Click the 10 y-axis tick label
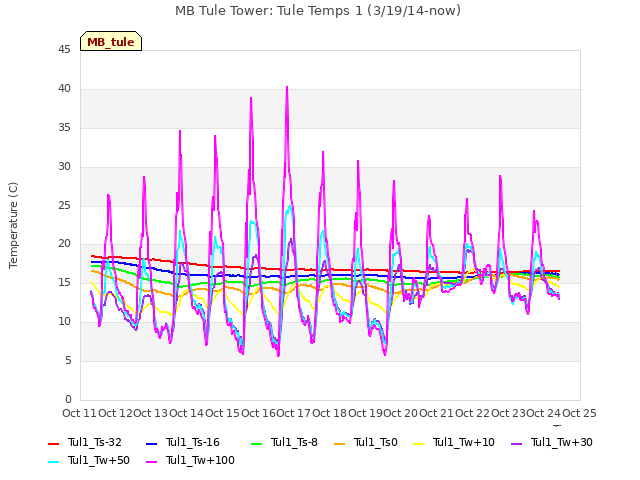Image resolution: width=640 pixels, height=480 pixels. click(64, 322)
